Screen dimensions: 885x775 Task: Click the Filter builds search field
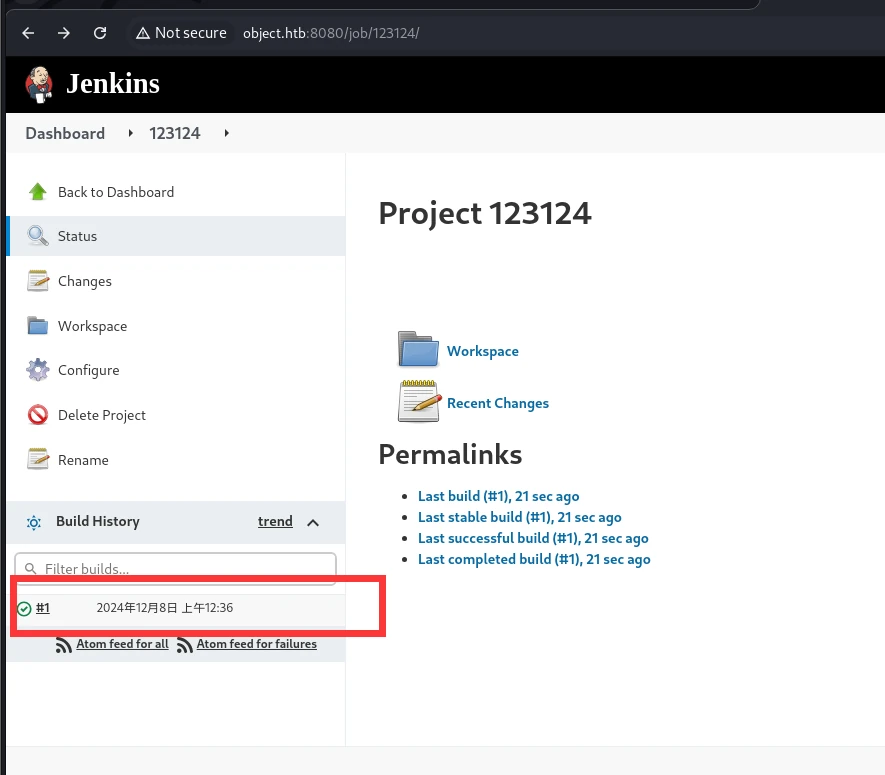pyautogui.click(x=176, y=568)
